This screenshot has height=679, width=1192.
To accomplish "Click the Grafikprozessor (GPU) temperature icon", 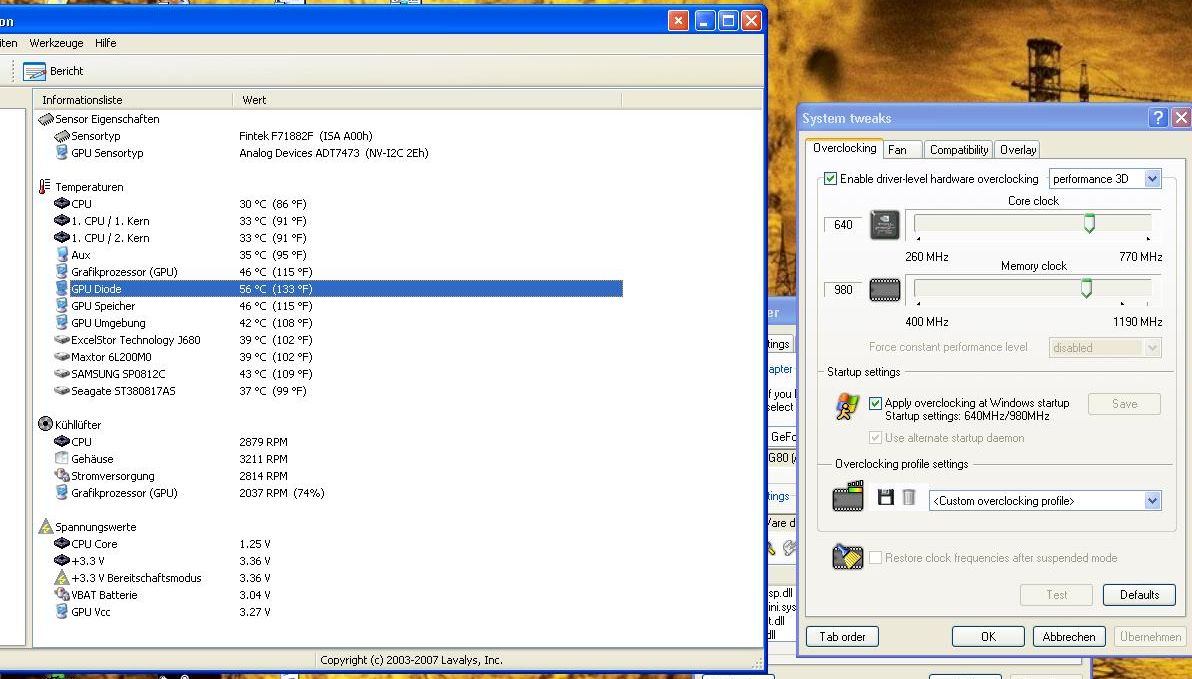I will click(62, 271).
